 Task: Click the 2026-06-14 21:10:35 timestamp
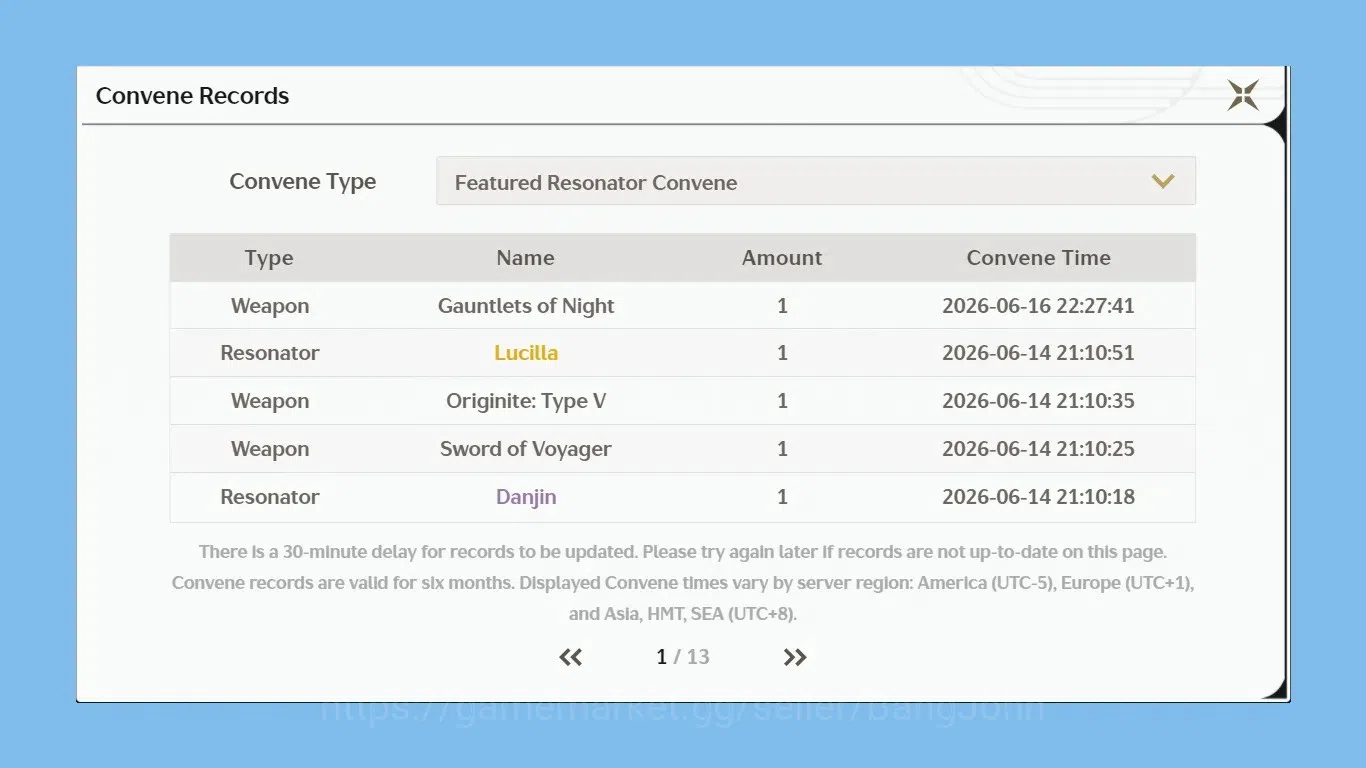[x=1038, y=401]
